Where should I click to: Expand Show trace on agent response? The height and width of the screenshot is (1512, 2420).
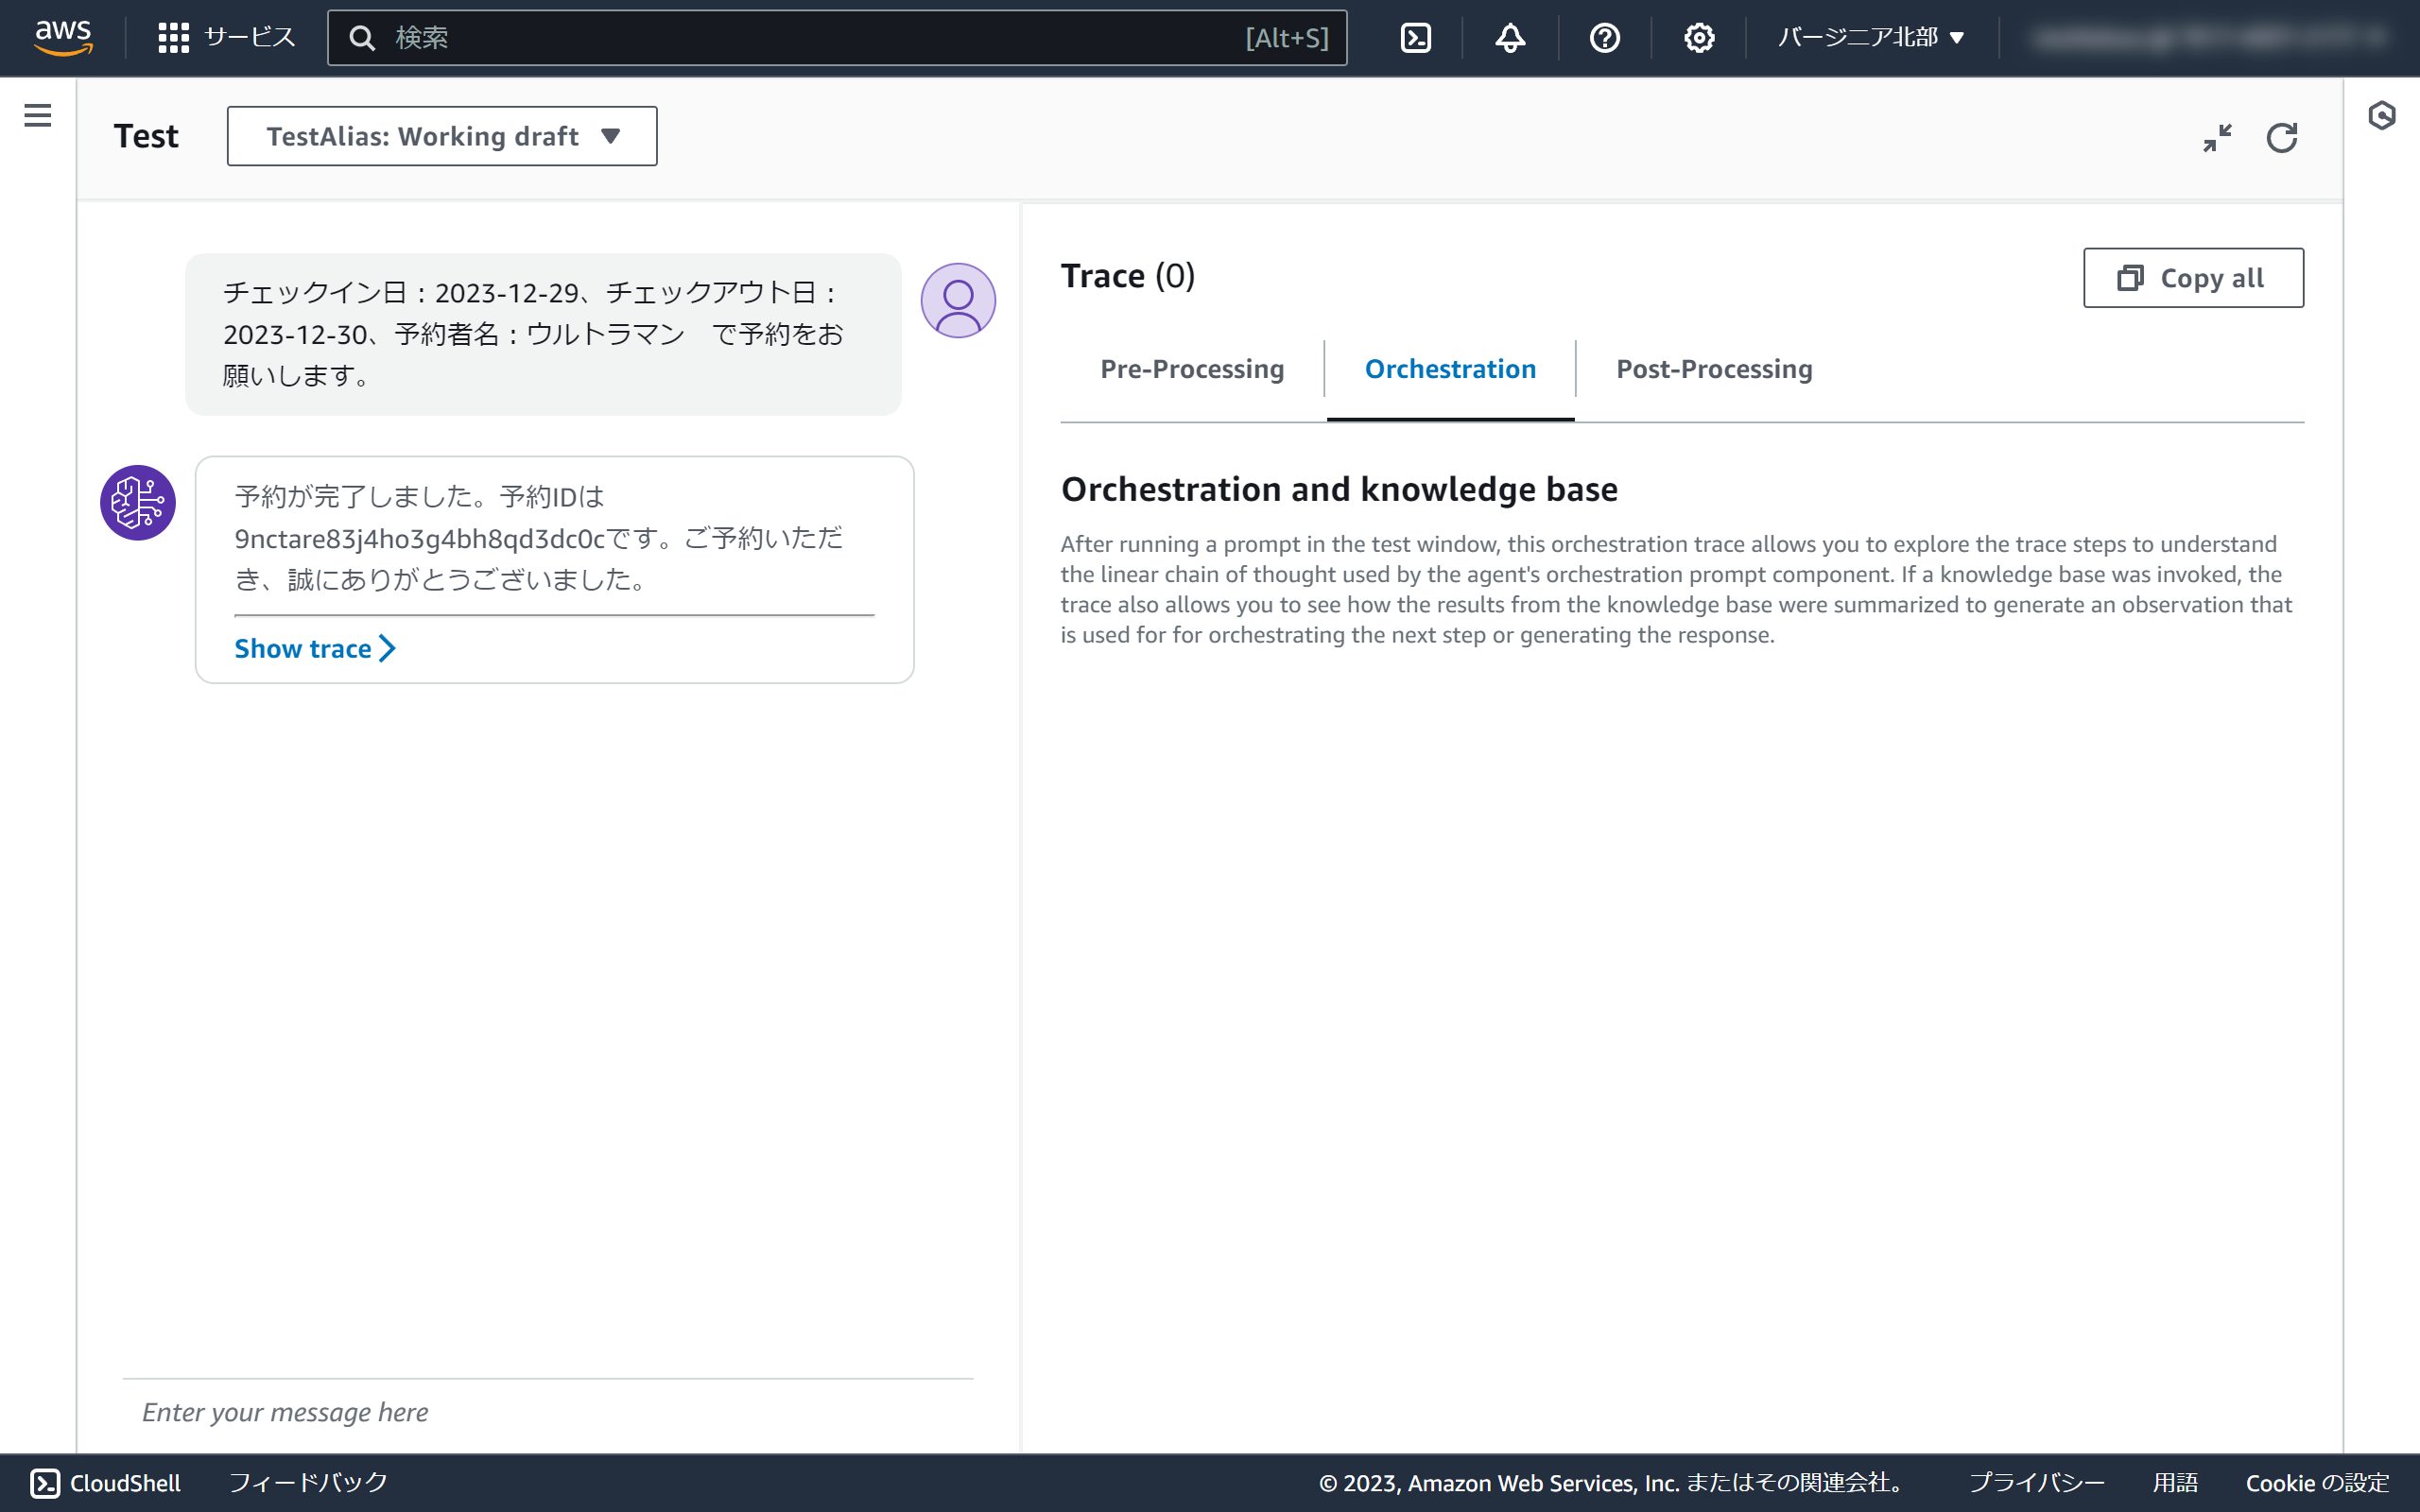314,649
